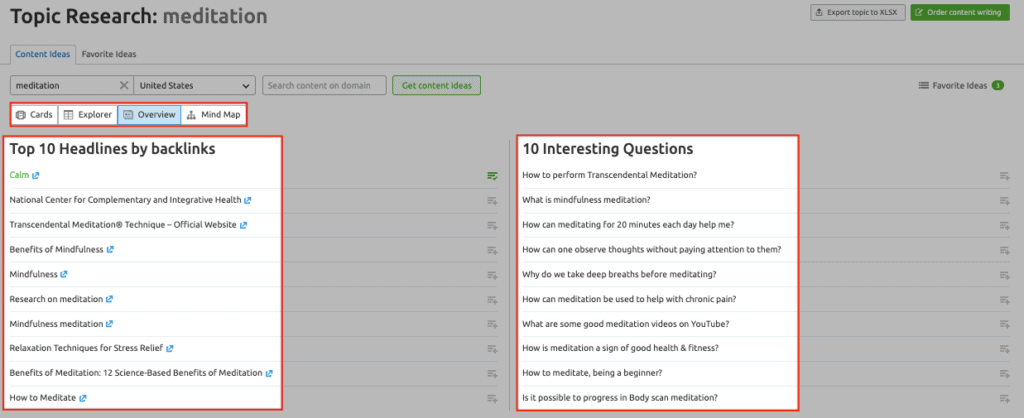Clear the meditation search field with X
The height and width of the screenshot is (418, 1024).
click(123, 86)
